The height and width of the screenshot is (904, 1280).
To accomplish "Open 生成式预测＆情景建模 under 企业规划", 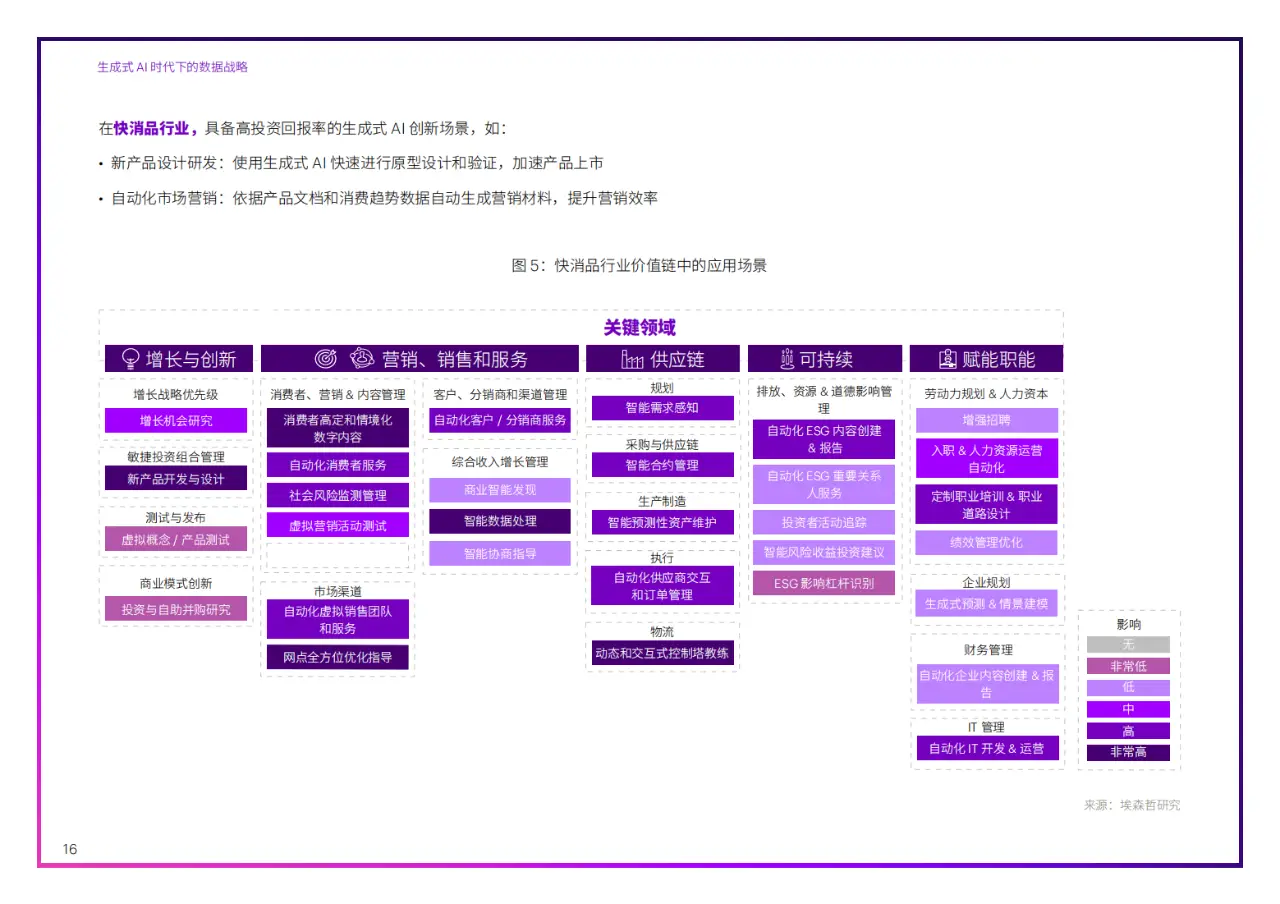I will [x=987, y=604].
